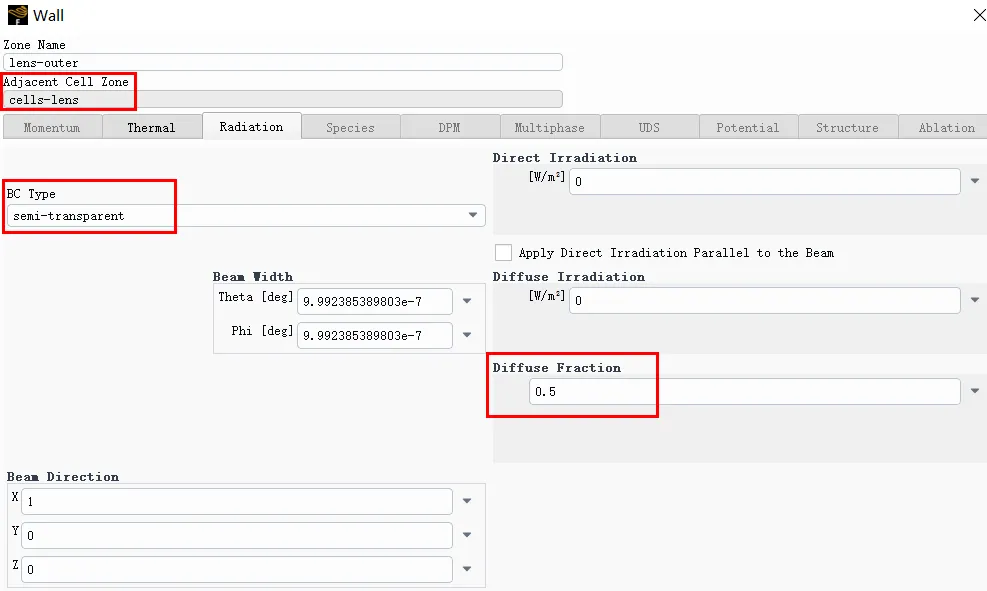Expand the Beam Direction Z dropdown arrow
Viewport: 987px width, 591px height.
[467, 569]
